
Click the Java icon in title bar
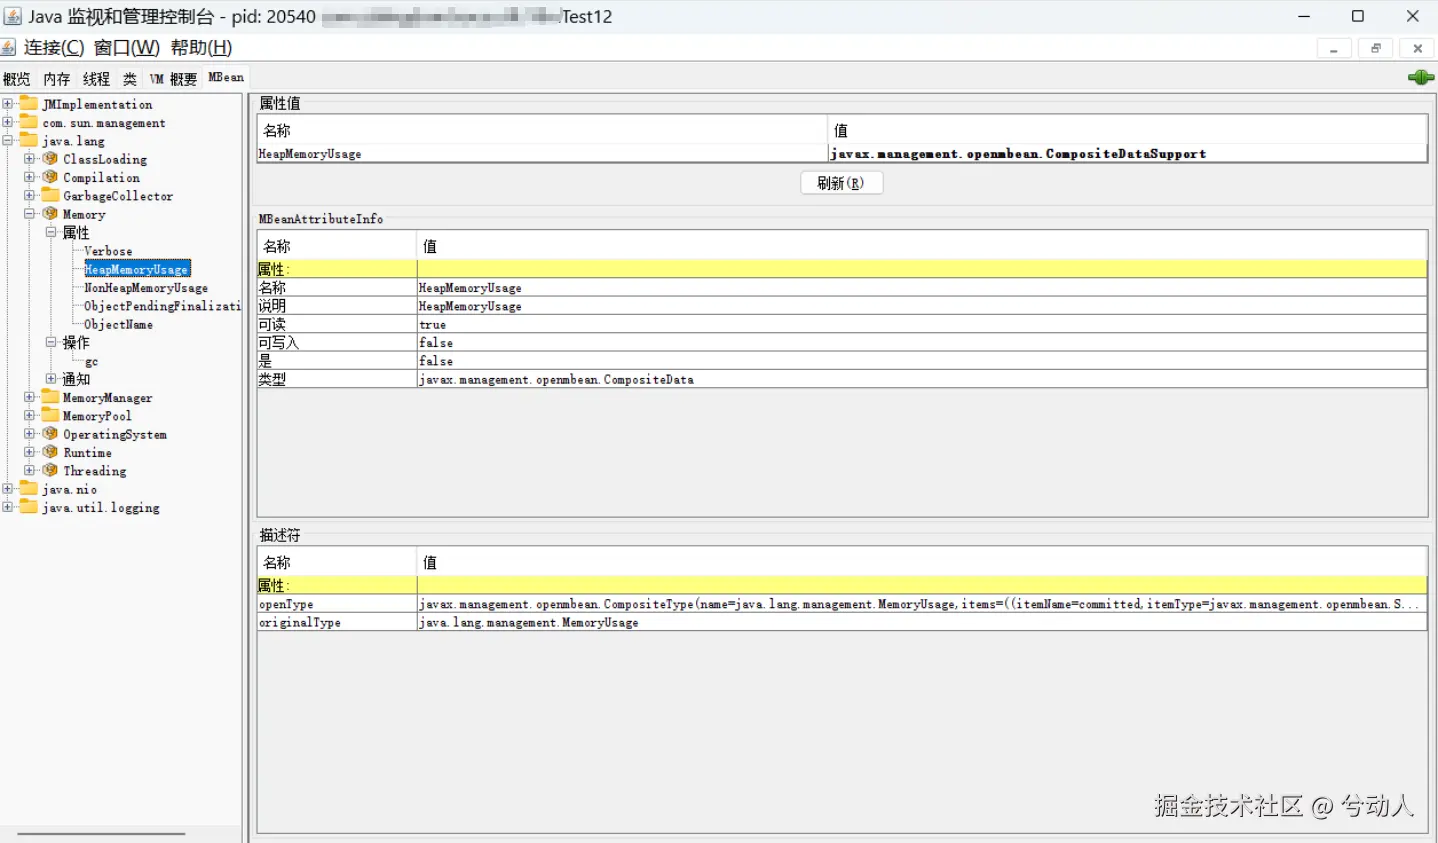(x=12, y=16)
